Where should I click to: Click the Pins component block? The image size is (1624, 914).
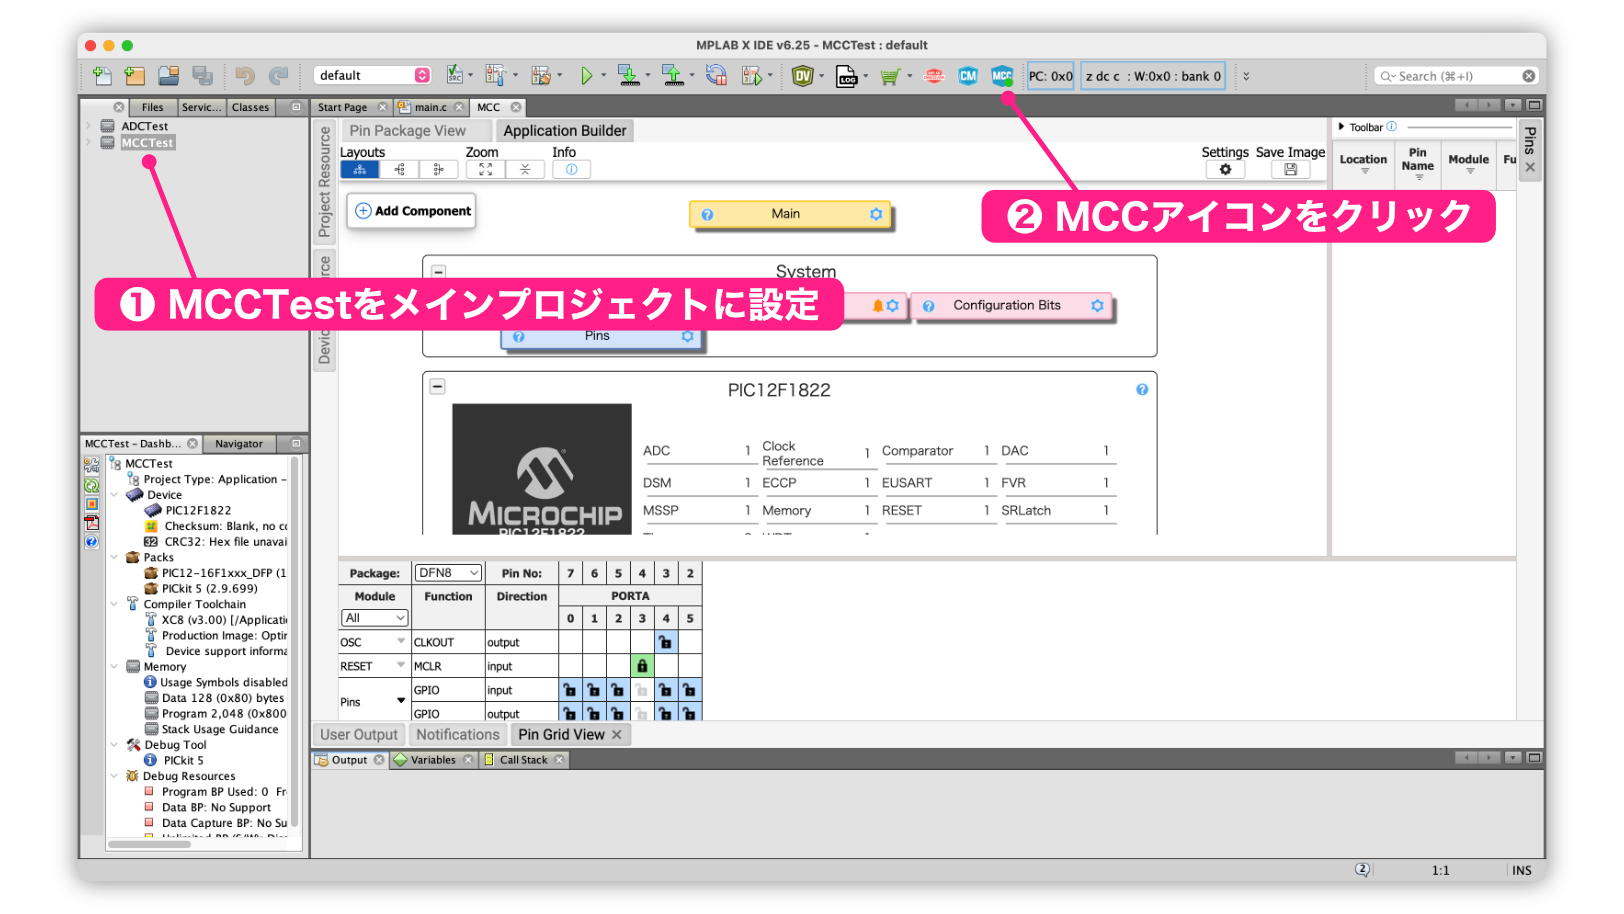(602, 338)
